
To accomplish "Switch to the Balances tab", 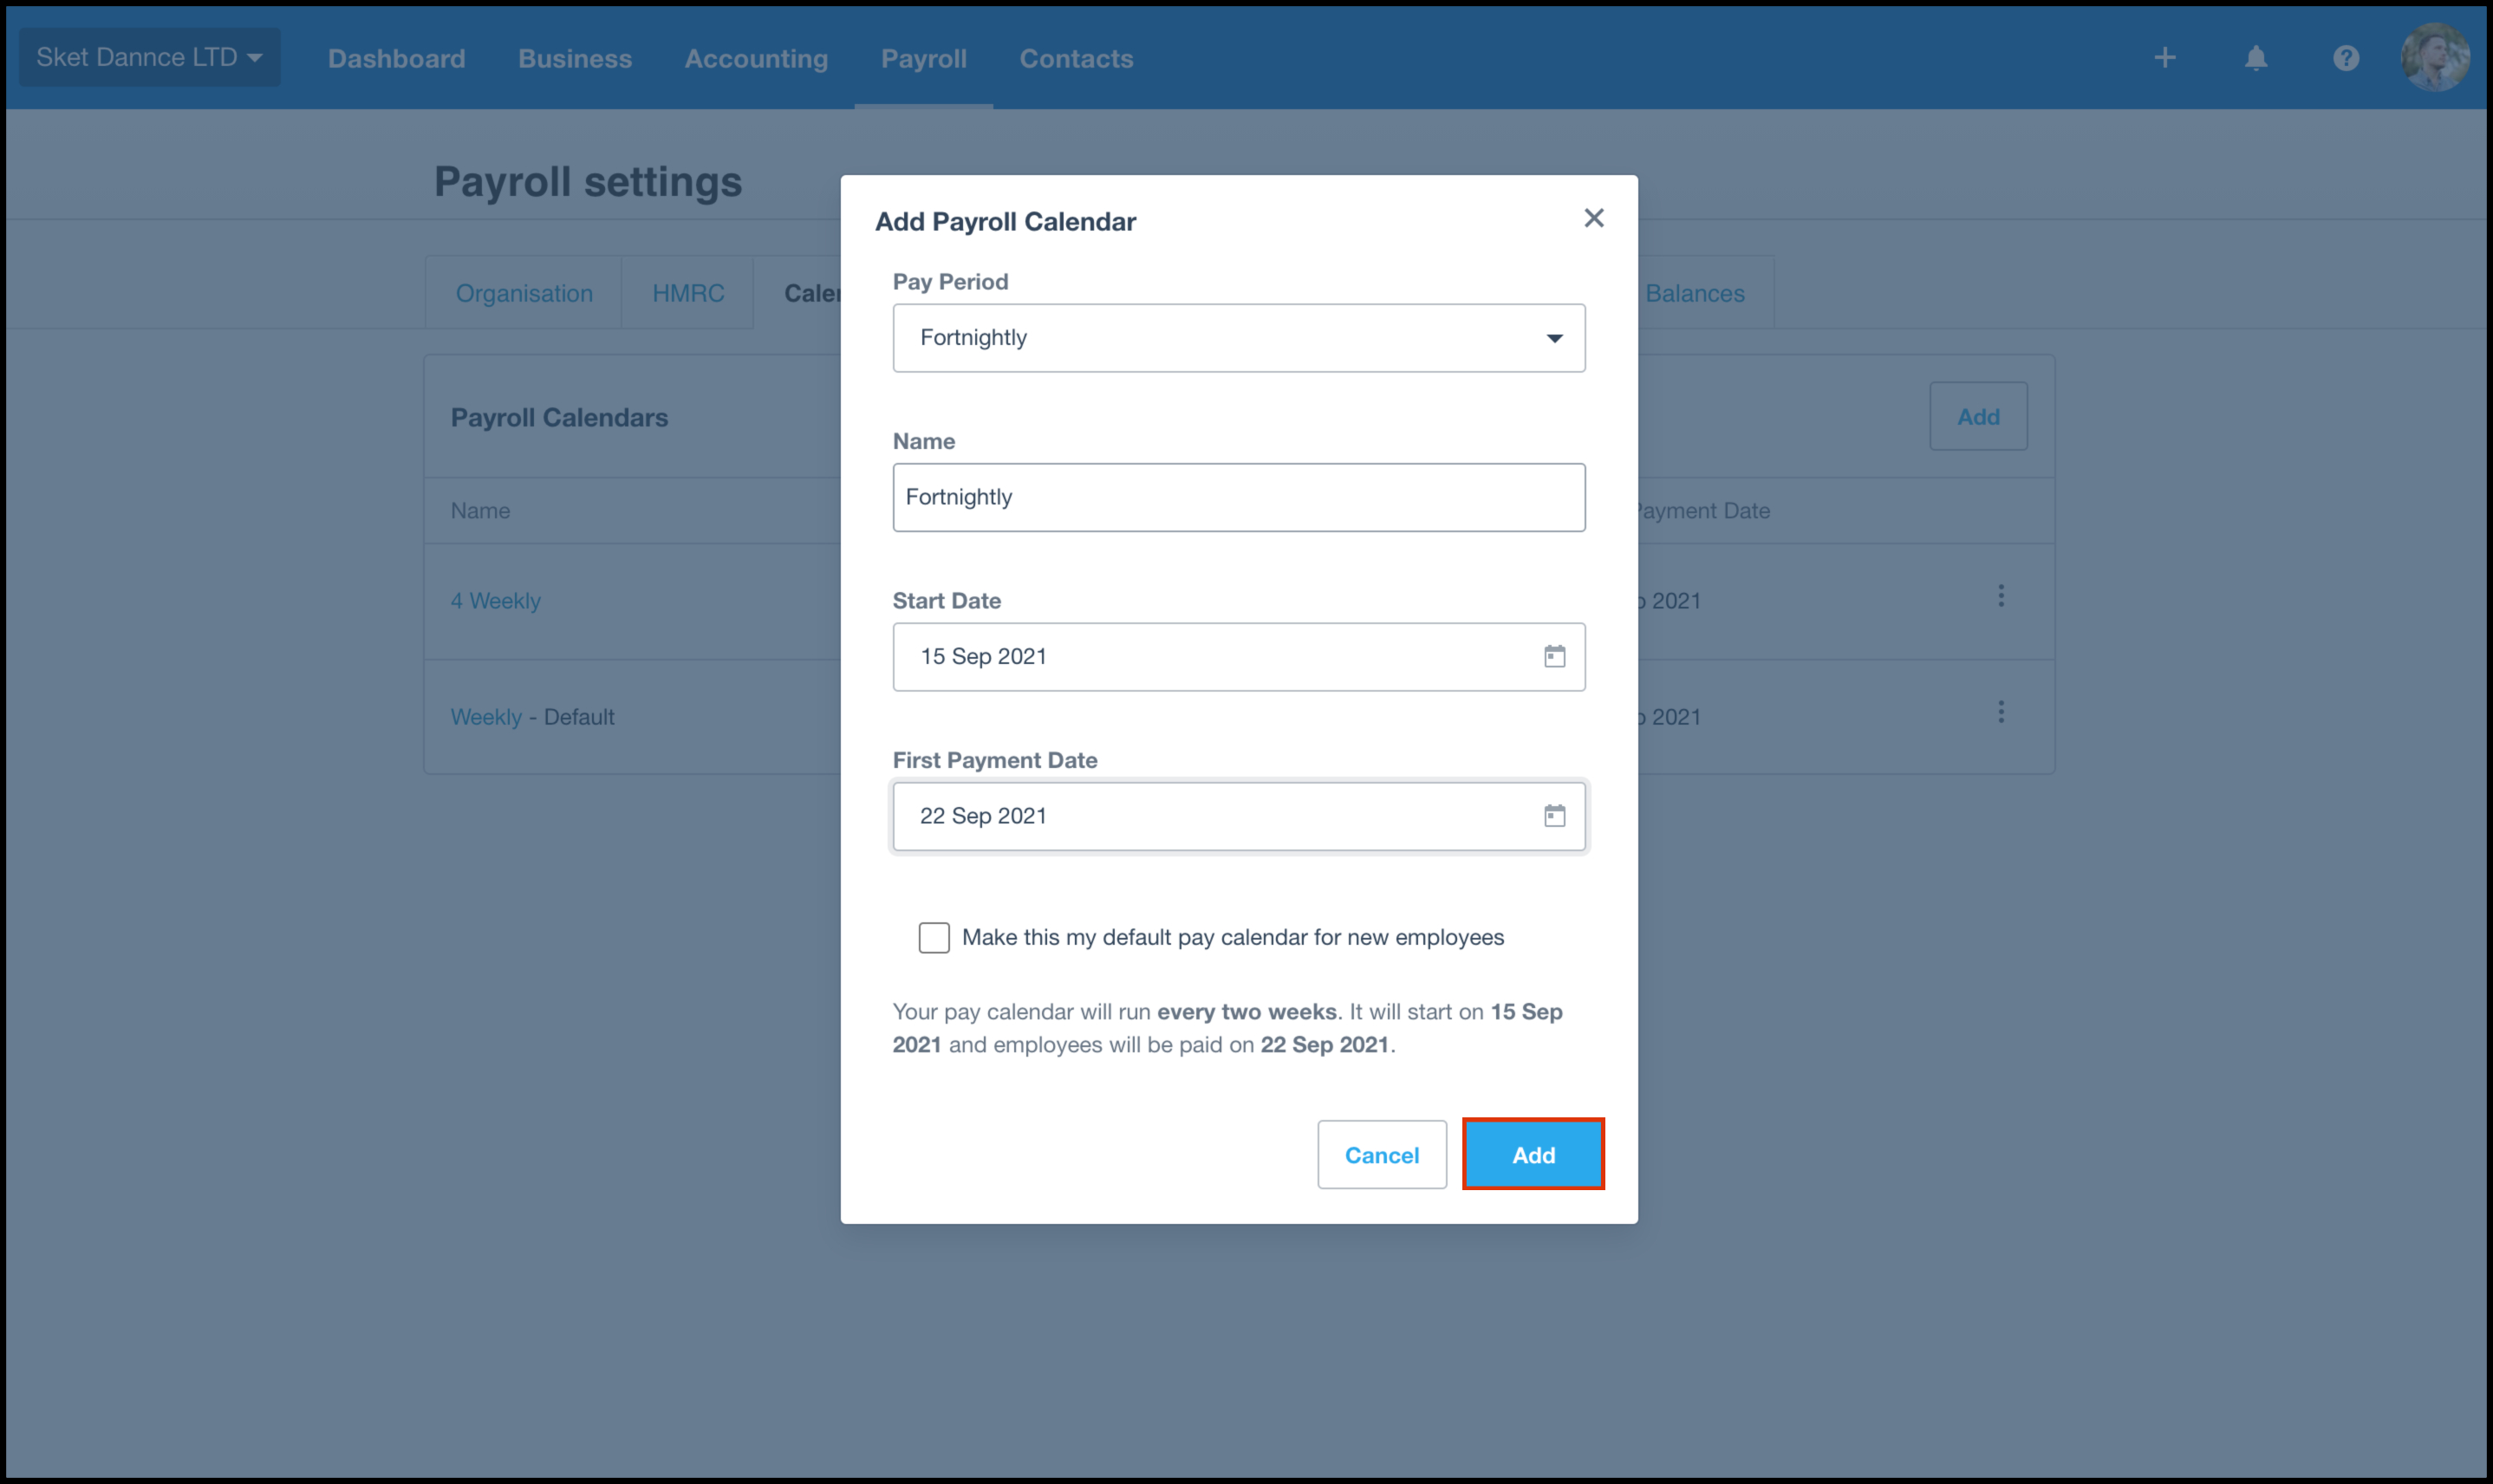I will click(x=1694, y=293).
